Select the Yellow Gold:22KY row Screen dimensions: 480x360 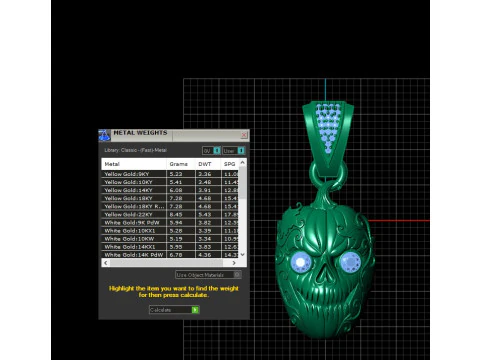point(170,214)
